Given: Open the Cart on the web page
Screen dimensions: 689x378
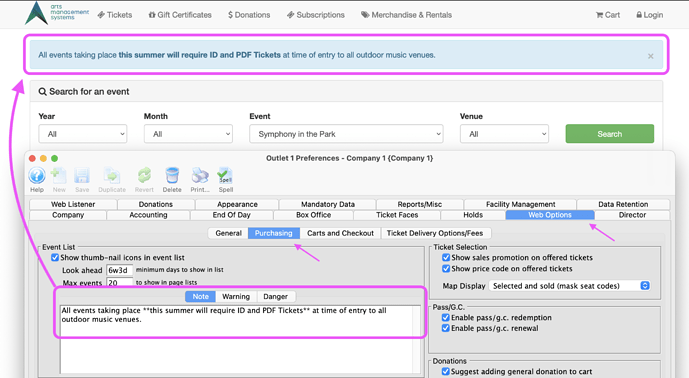Looking at the screenshot, I should pyautogui.click(x=608, y=15).
